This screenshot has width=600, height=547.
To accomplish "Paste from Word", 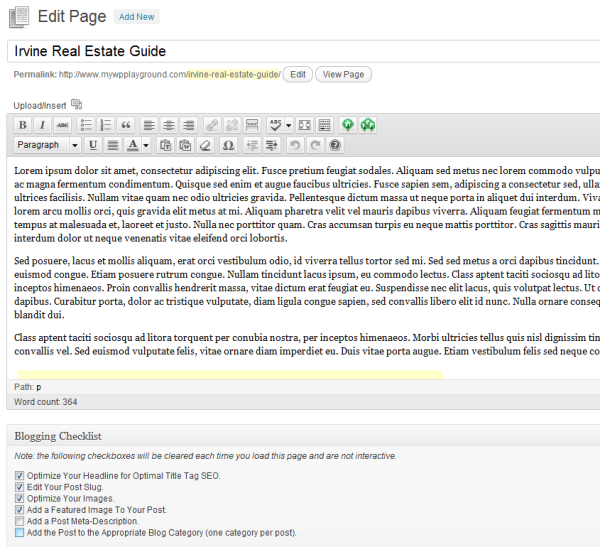I will click(185, 145).
